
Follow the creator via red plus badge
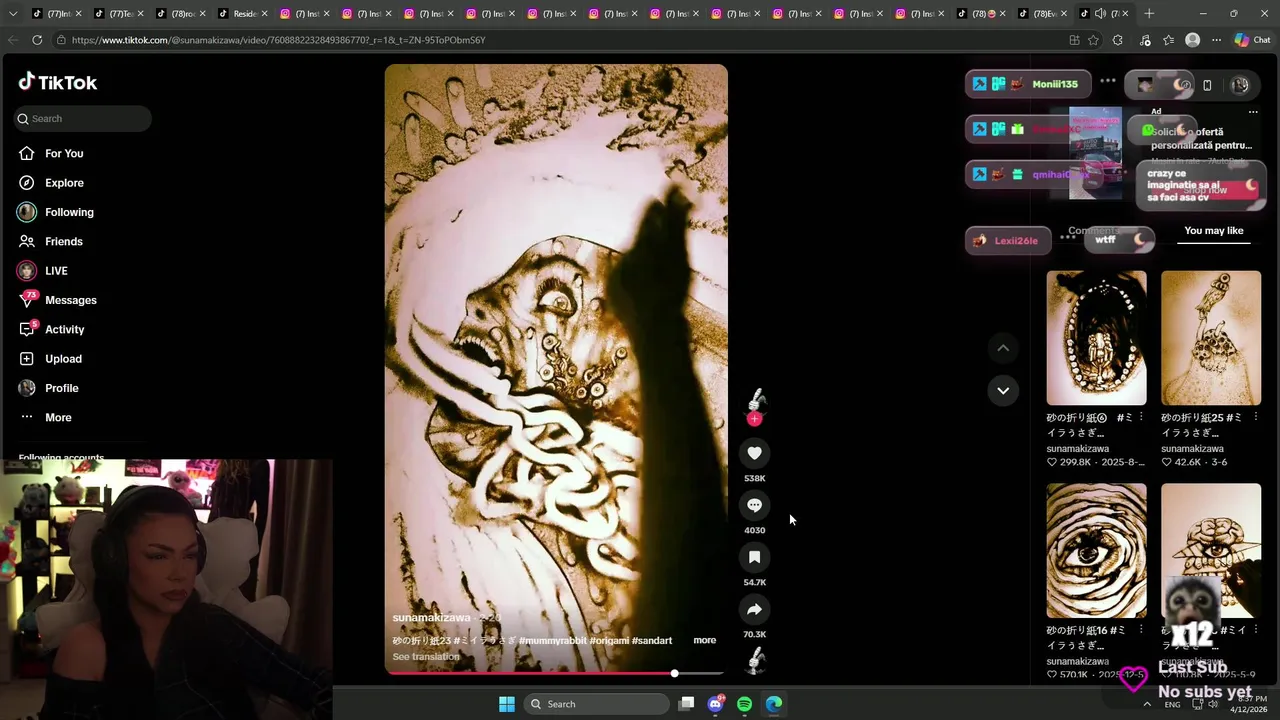click(754, 419)
